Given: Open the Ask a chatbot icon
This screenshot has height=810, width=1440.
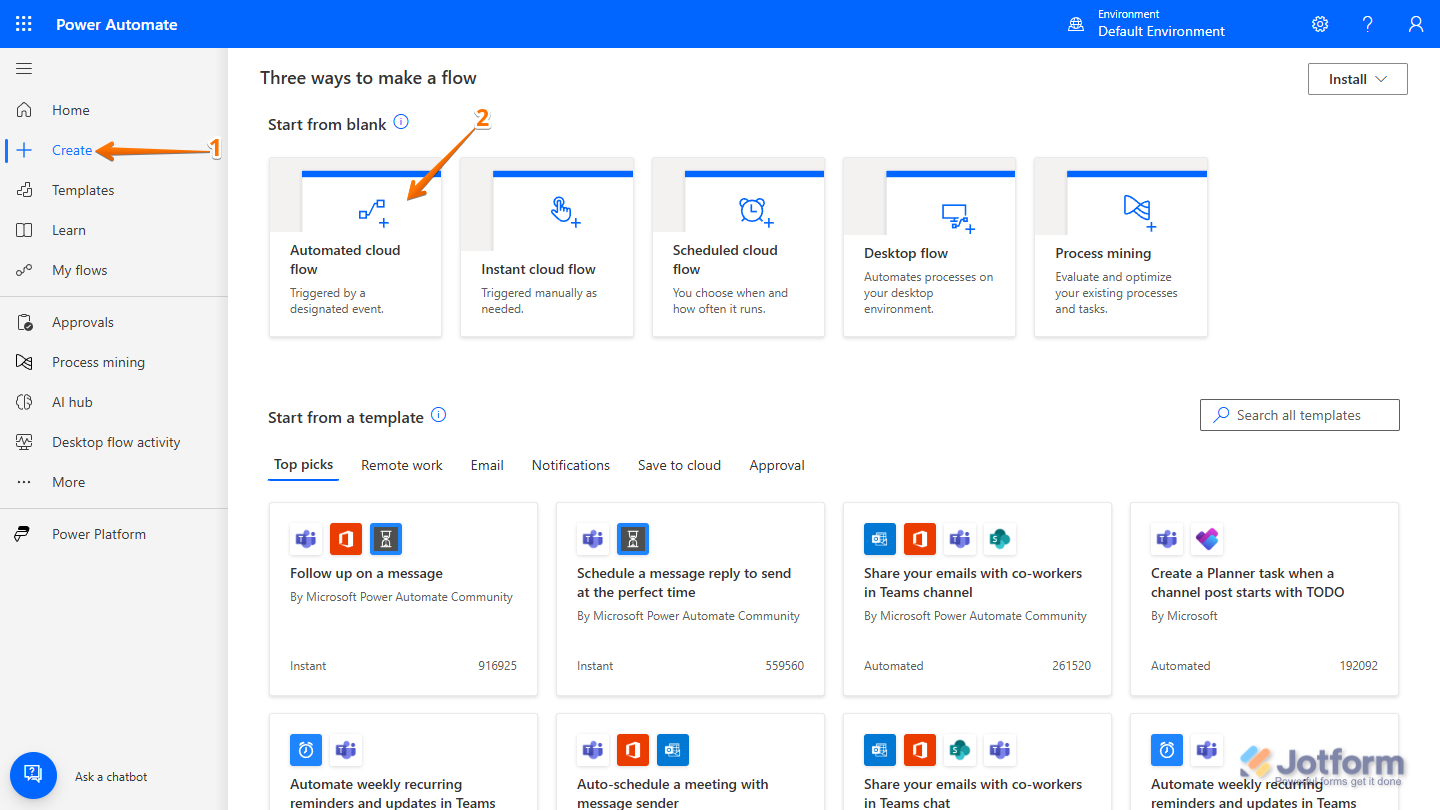Looking at the screenshot, I should 33,775.
